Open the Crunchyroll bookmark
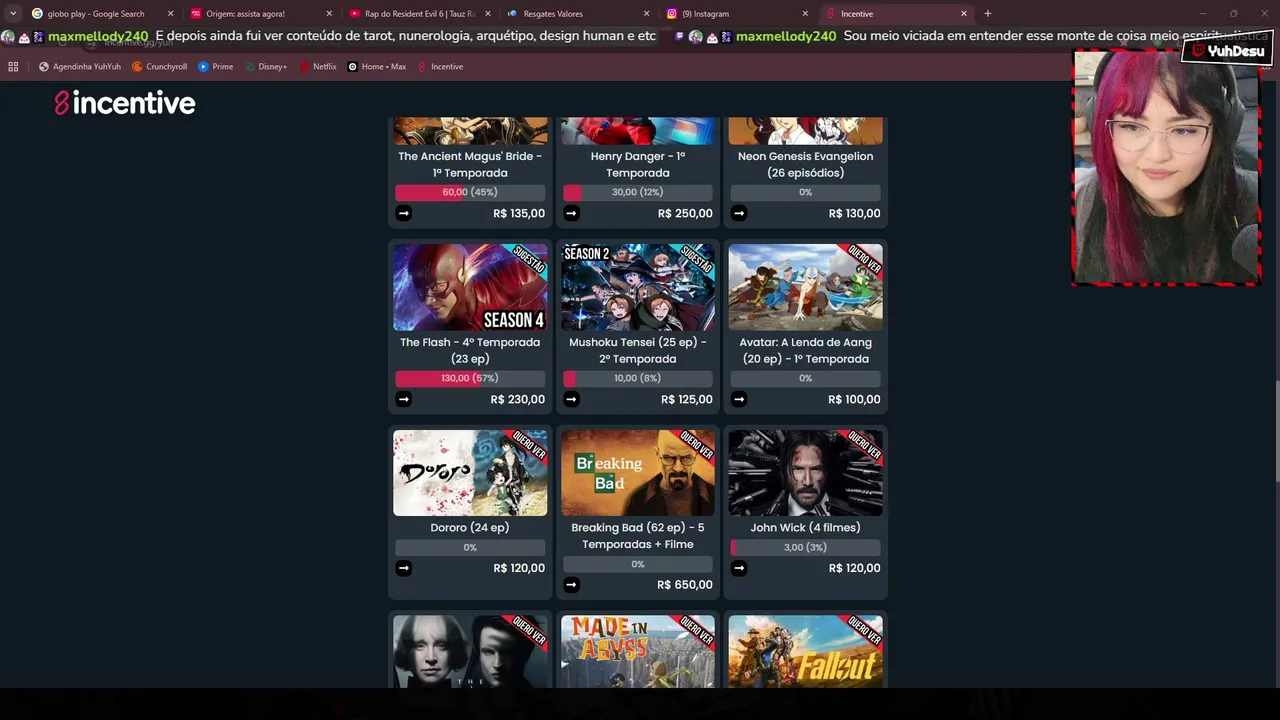1280x720 pixels. point(160,67)
